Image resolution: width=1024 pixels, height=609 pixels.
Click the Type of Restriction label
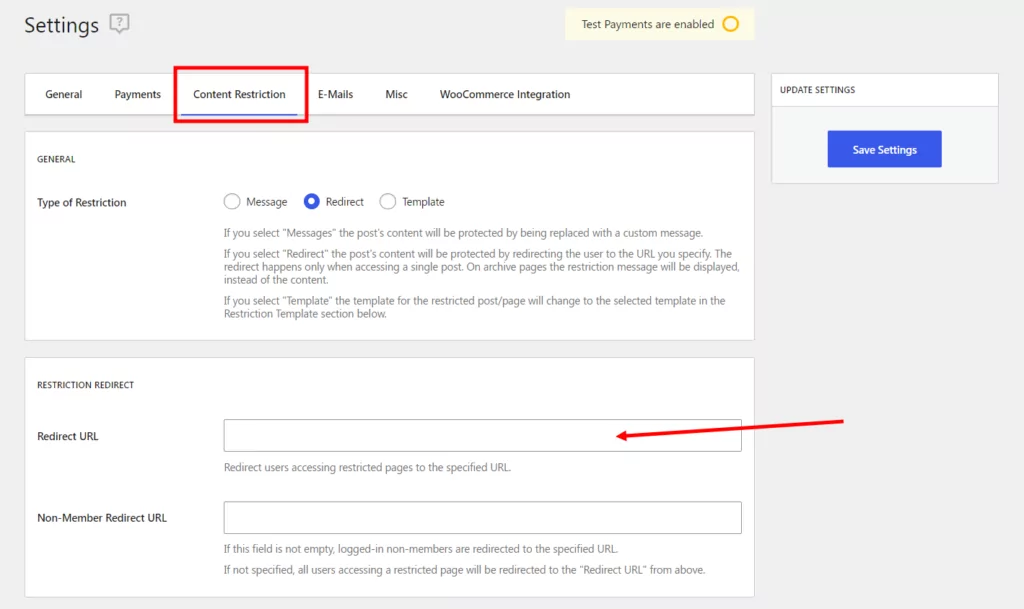[x=82, y=202]
